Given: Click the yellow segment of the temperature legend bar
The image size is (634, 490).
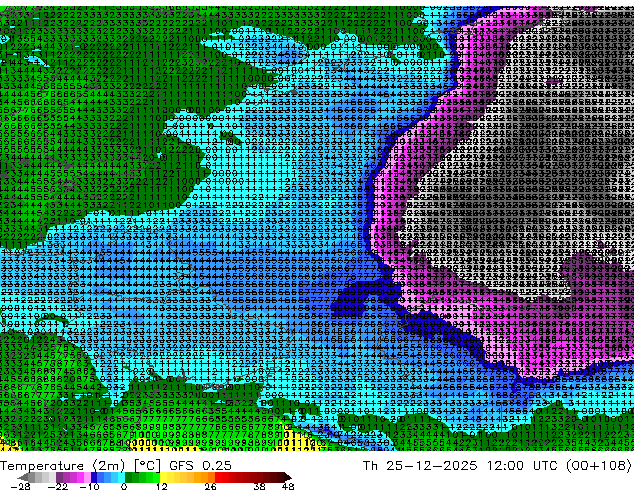Looking at the screenshot, I should pos(163,477).
